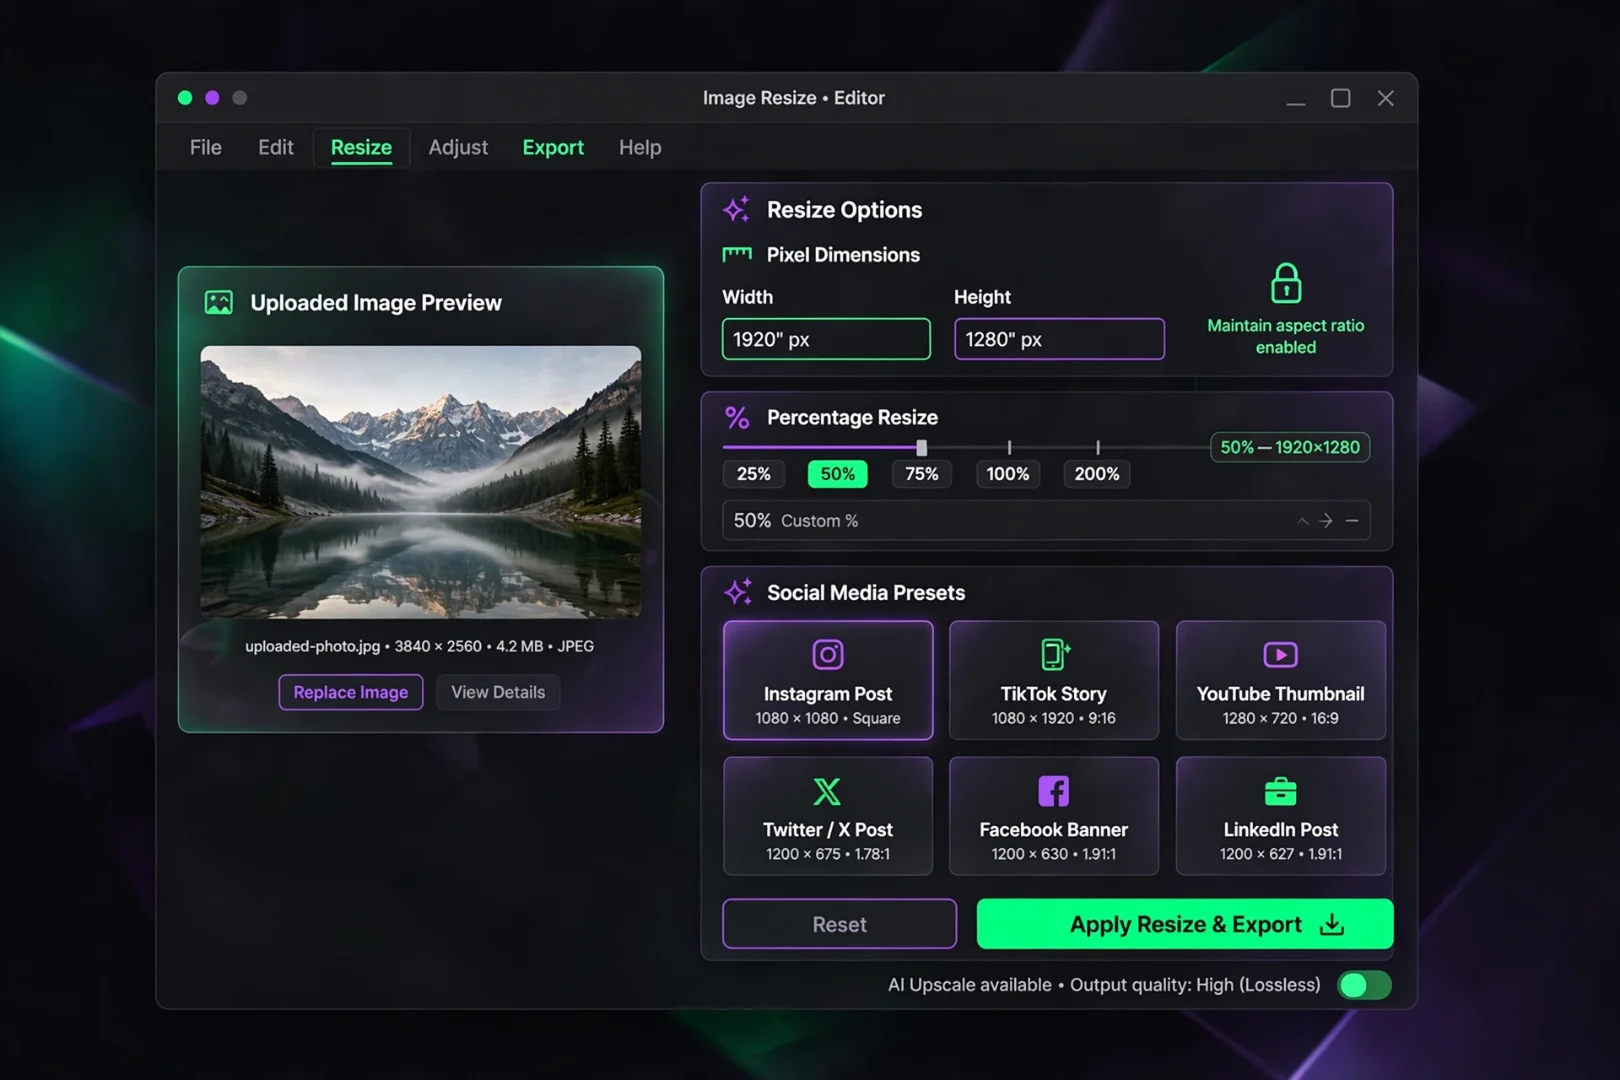Click the up caret in Custom % field

click(1303, 521)
